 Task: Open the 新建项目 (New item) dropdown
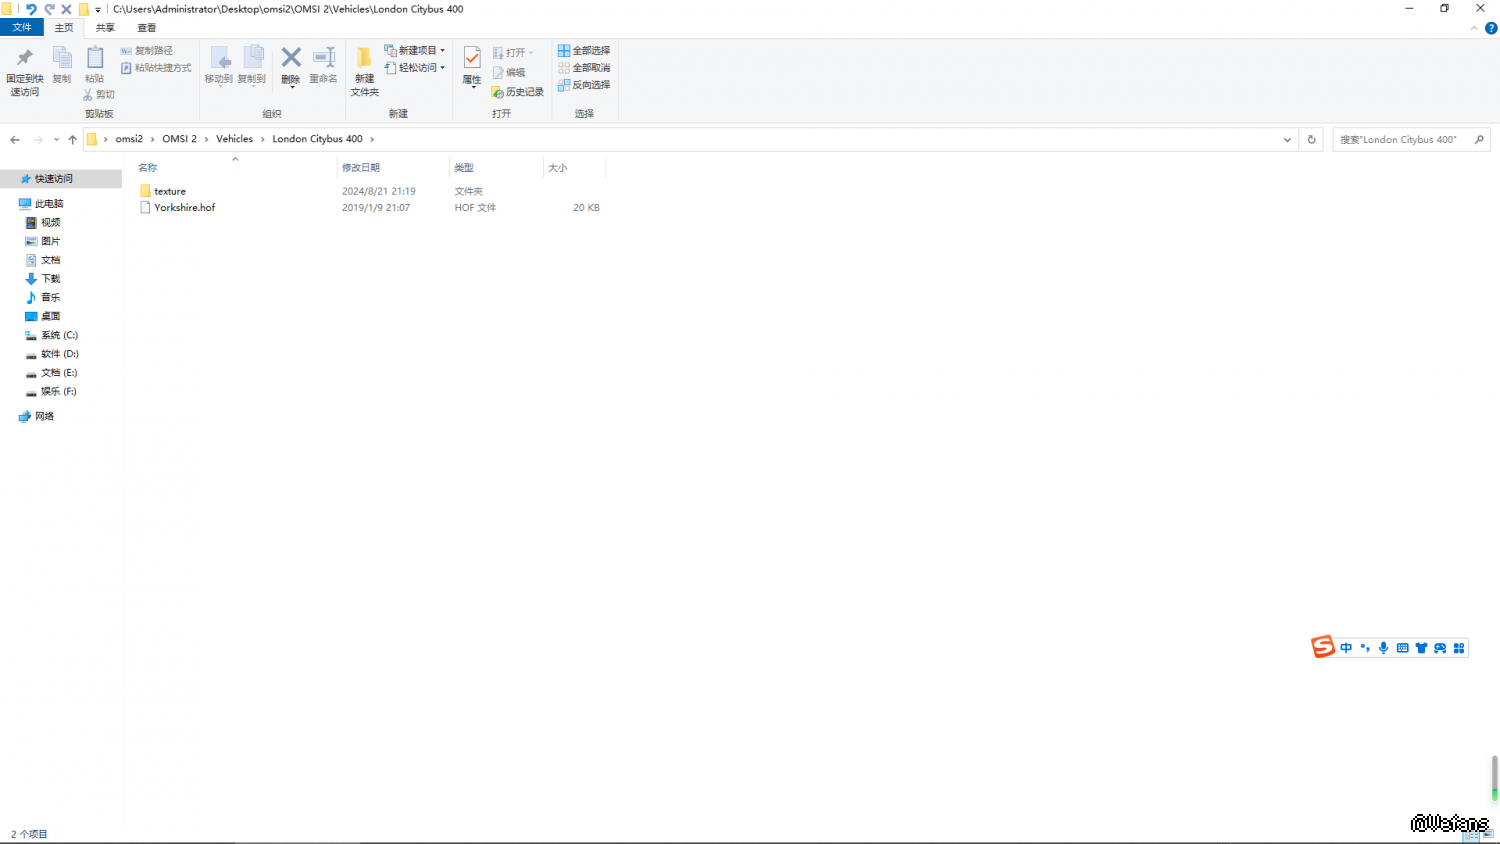[x=415, y=51]
